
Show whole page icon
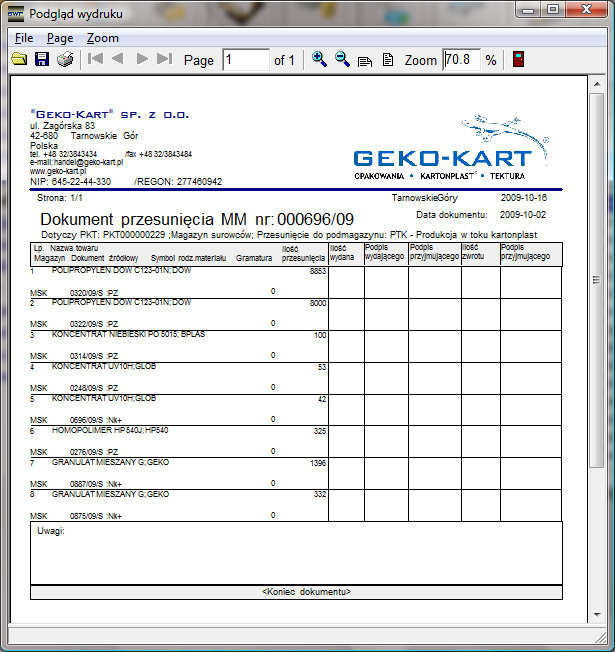click(x=388, y=60)
